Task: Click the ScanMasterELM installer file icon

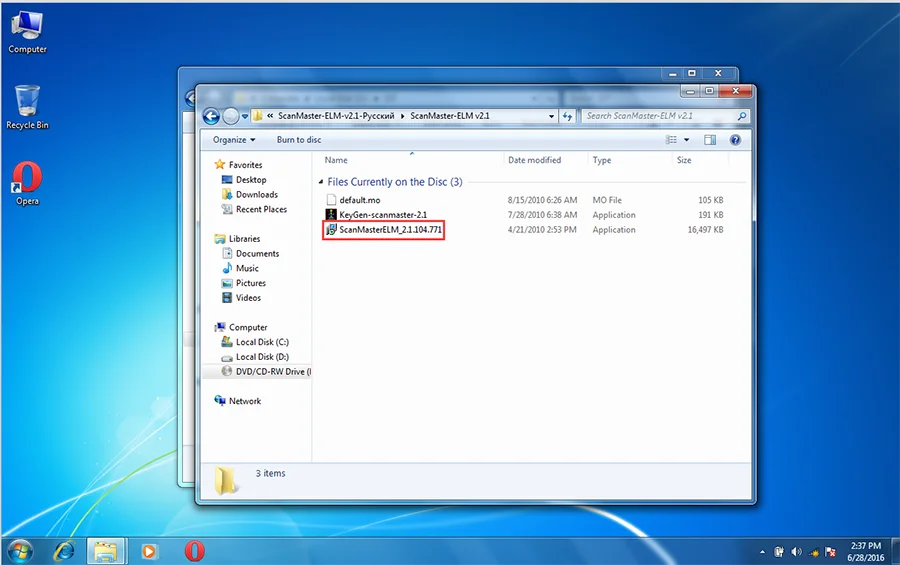Action: 331,230
